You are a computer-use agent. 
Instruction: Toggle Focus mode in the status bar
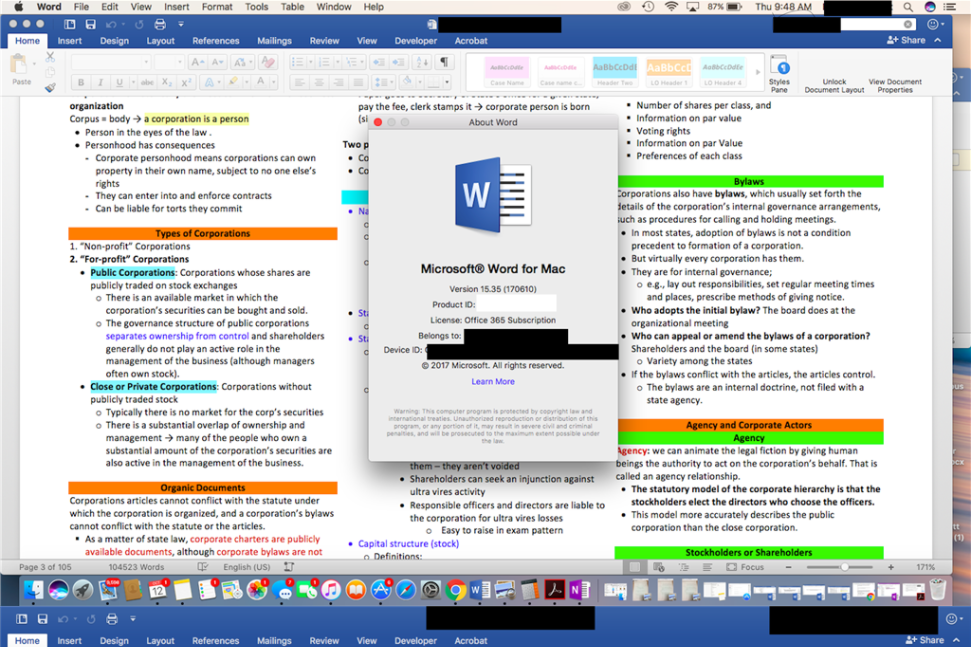746,567
